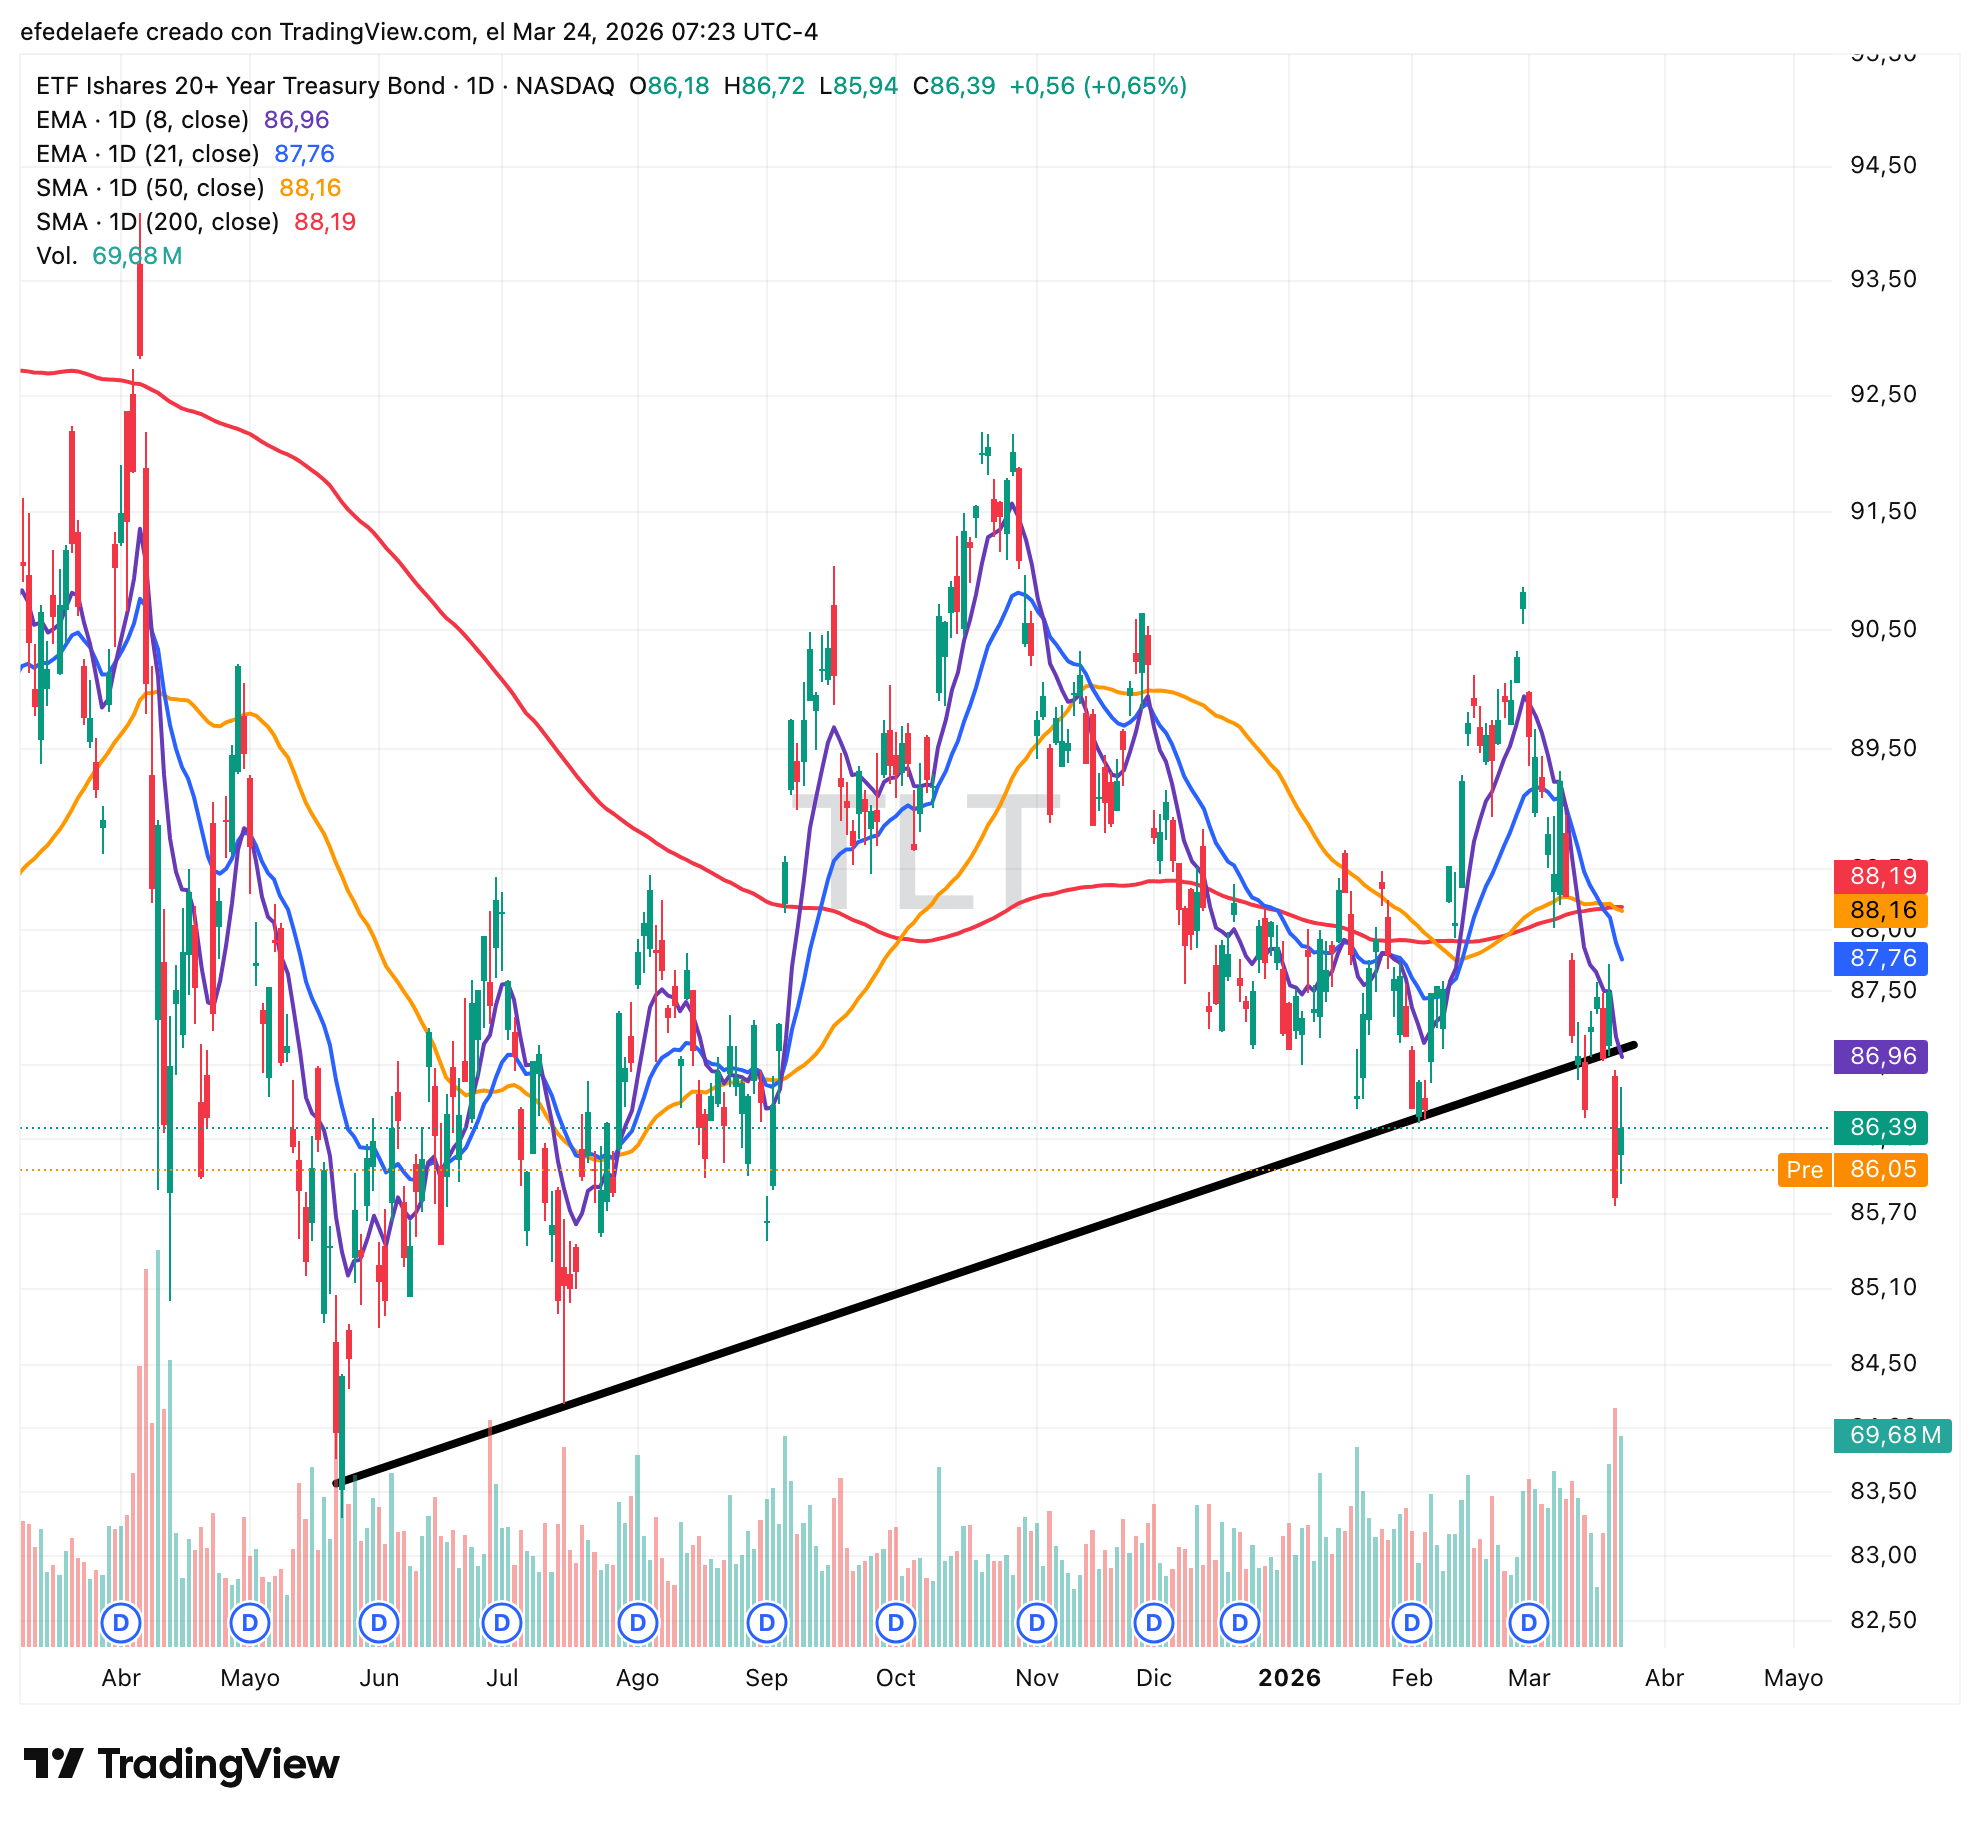The width and height of the screenshot is (1980, 1824).
Task: Click the dividend marker above Jul
Action: click(502, 1622)
